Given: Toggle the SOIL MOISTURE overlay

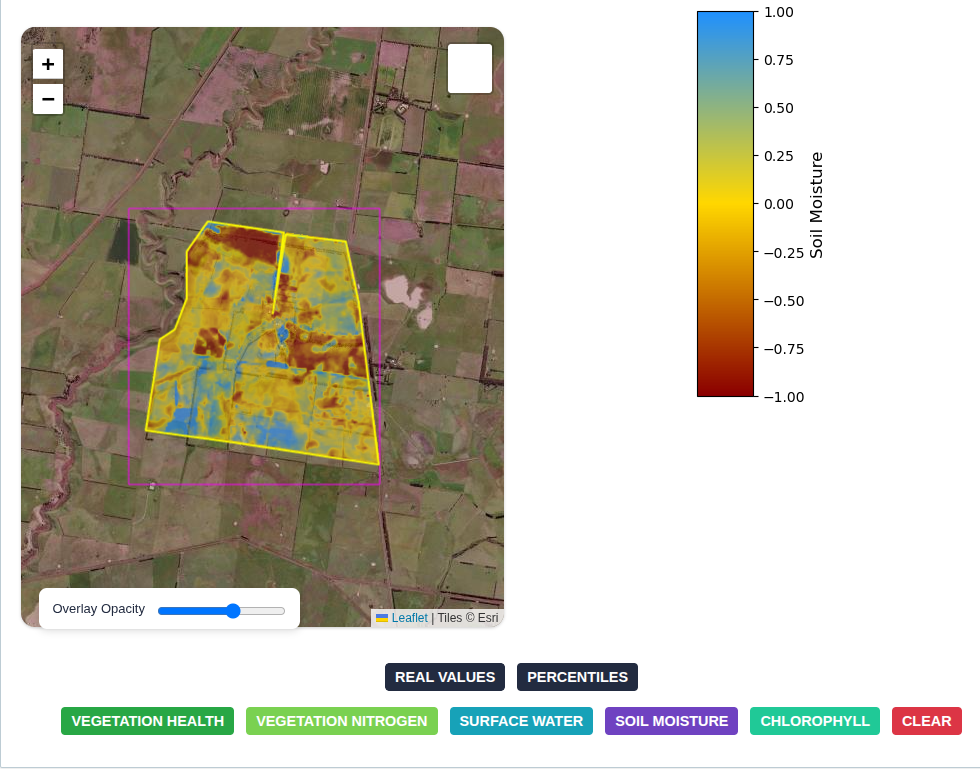Looking at the screenshot, I should [x=671, y=721].
